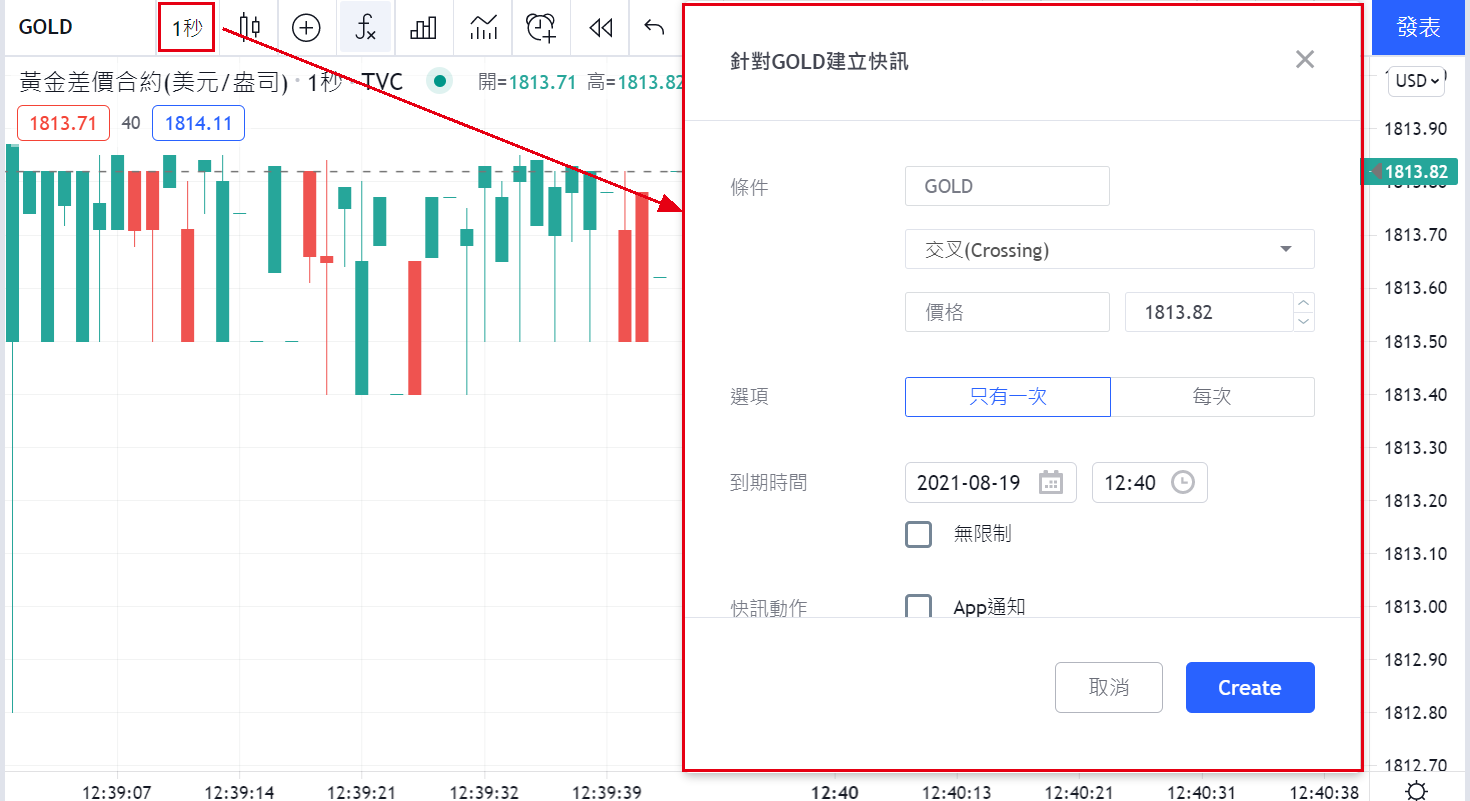Open the USD currency dropdown
1470x801 pixels.
[1416, 82]
